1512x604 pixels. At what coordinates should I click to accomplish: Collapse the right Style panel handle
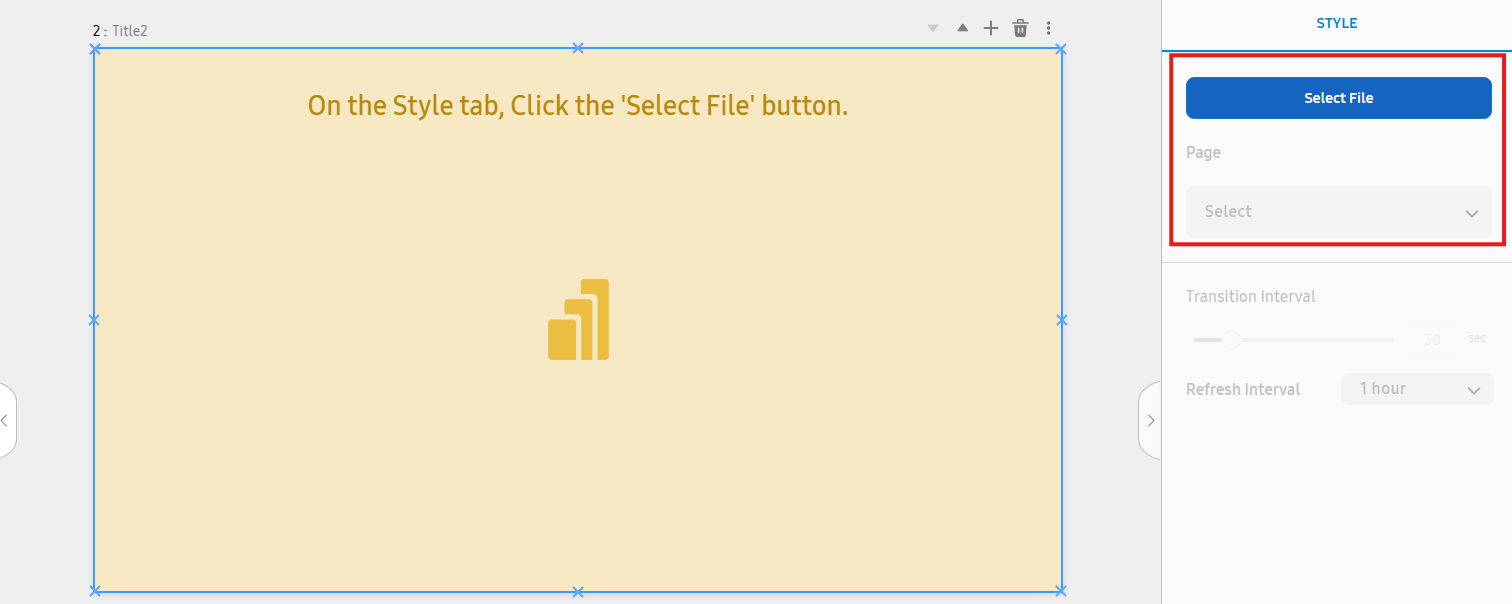[x=1150, y=421]
